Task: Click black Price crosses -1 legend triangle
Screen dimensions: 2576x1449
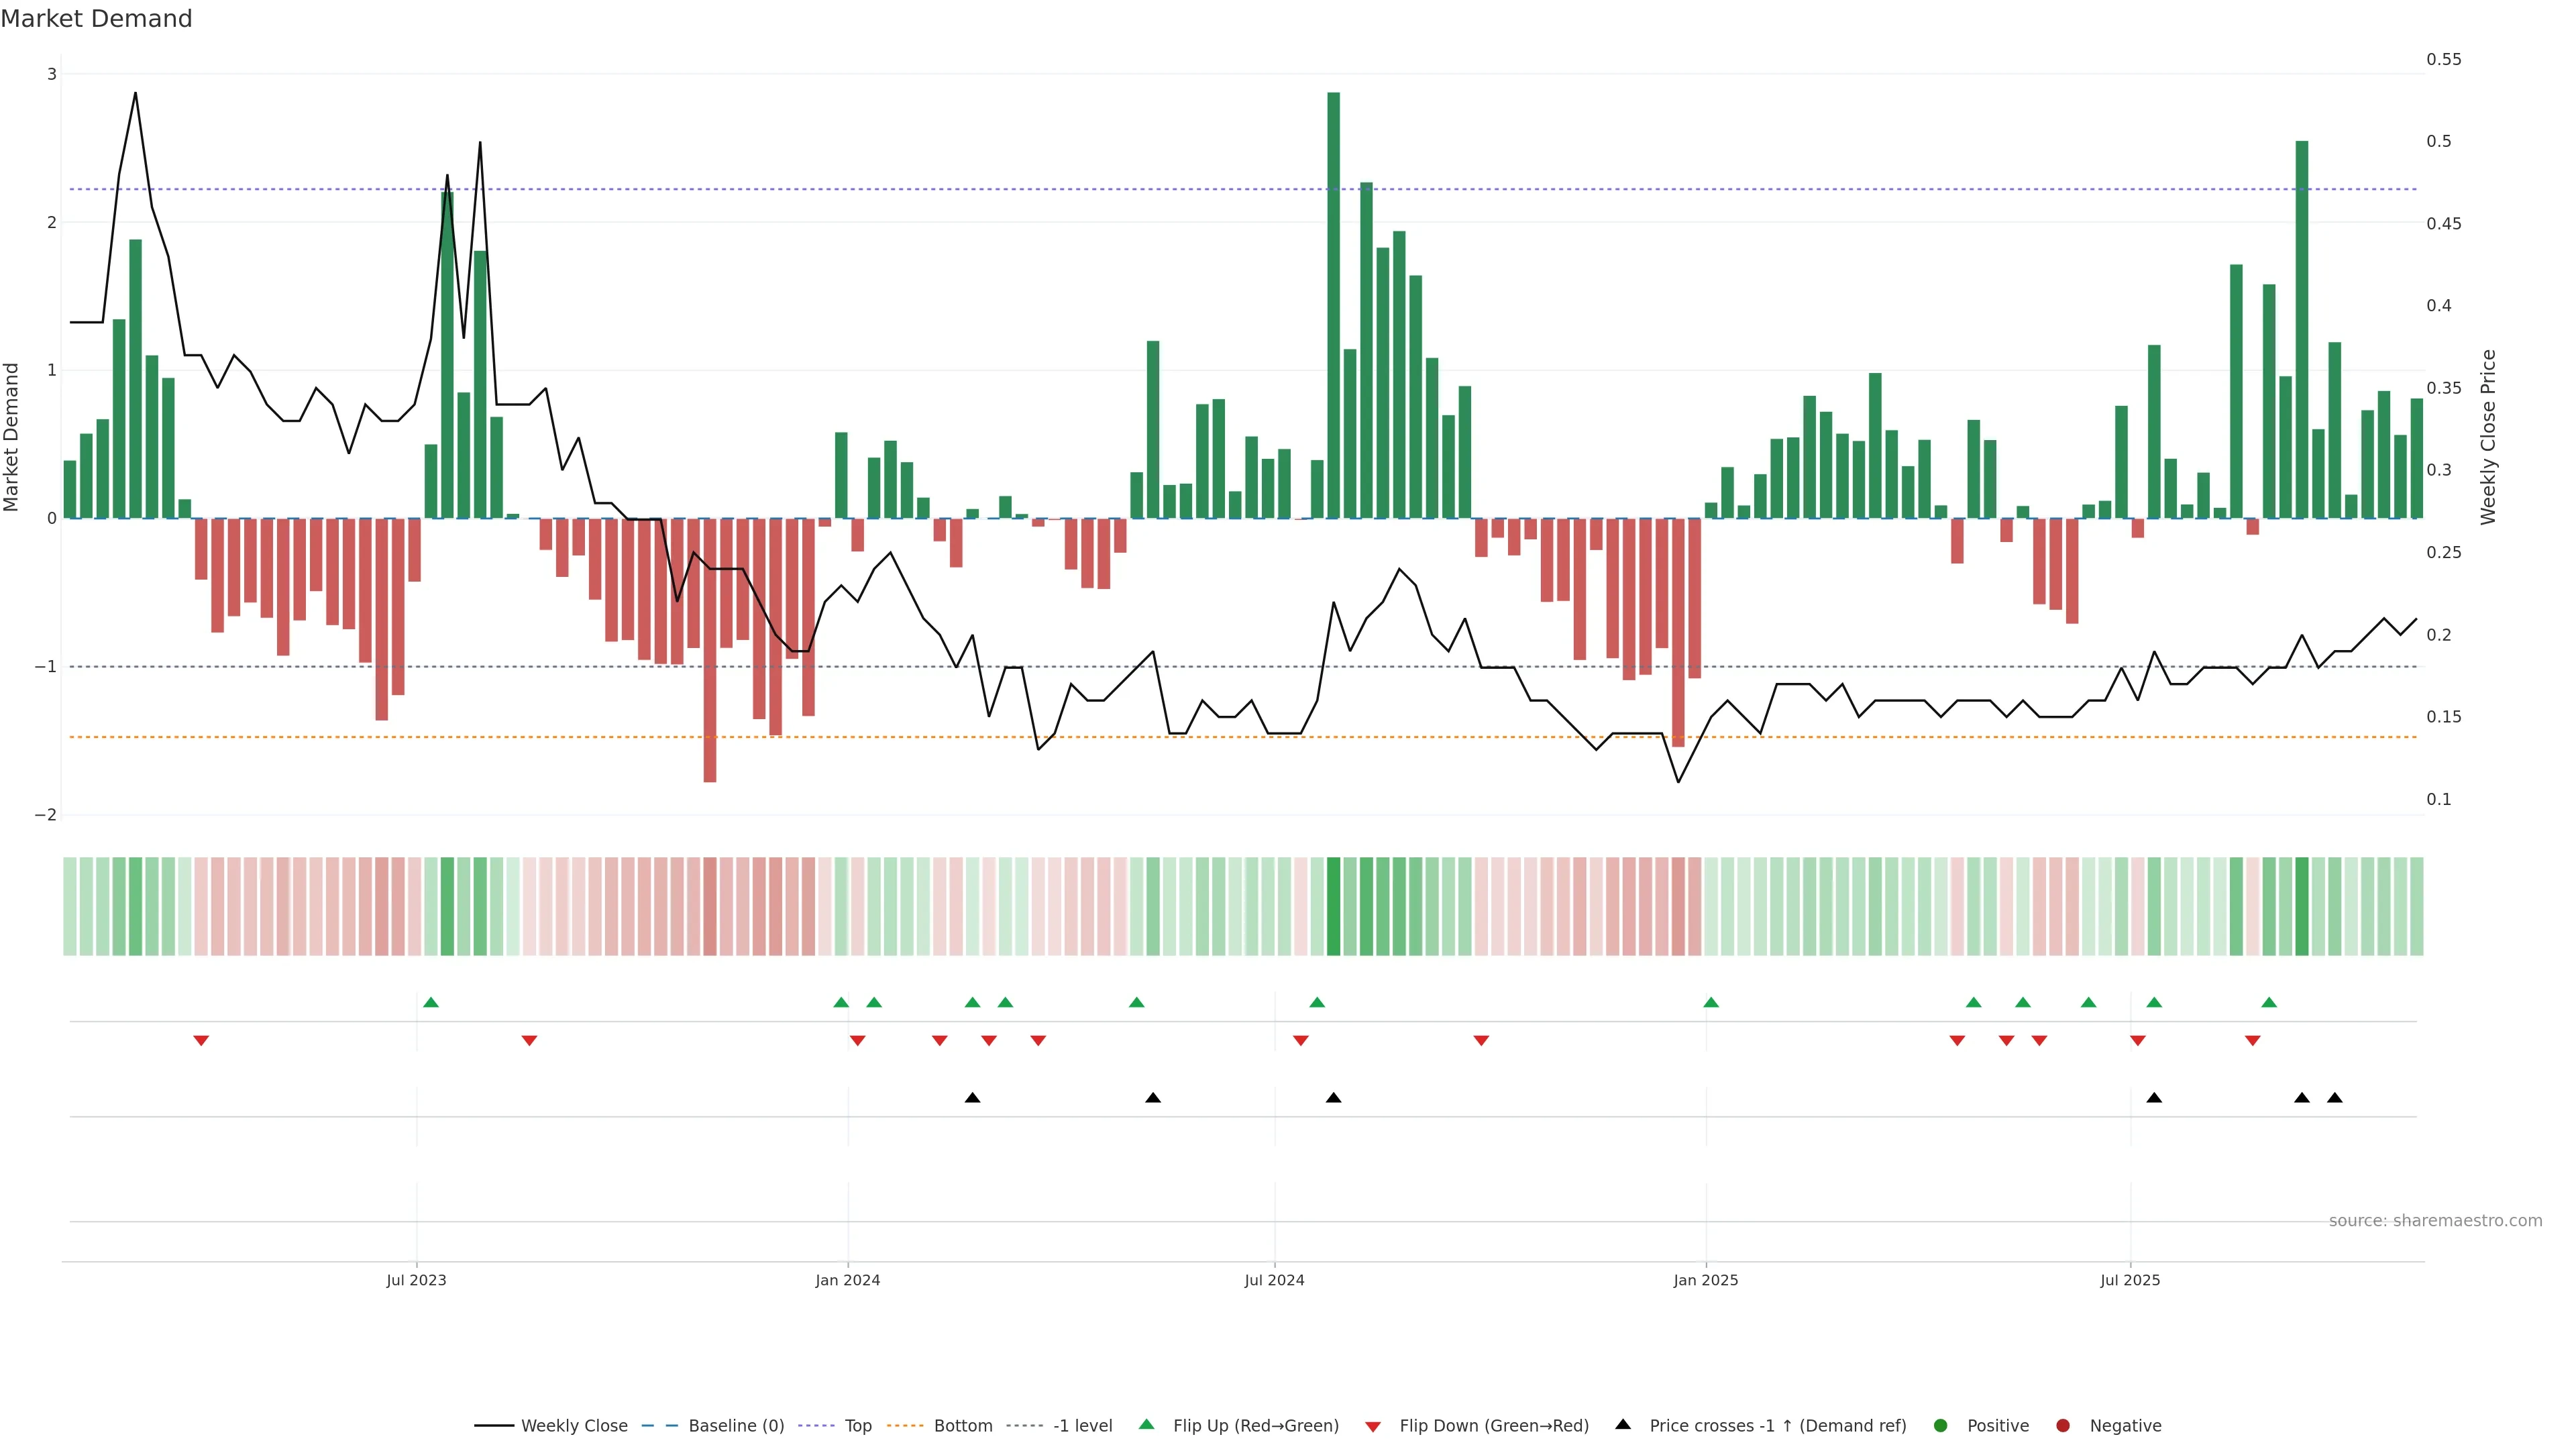Action: coord(1623,1424)
